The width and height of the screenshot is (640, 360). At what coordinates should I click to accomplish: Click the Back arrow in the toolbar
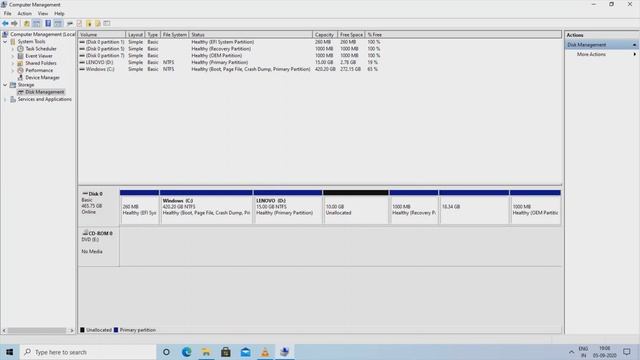5,24
